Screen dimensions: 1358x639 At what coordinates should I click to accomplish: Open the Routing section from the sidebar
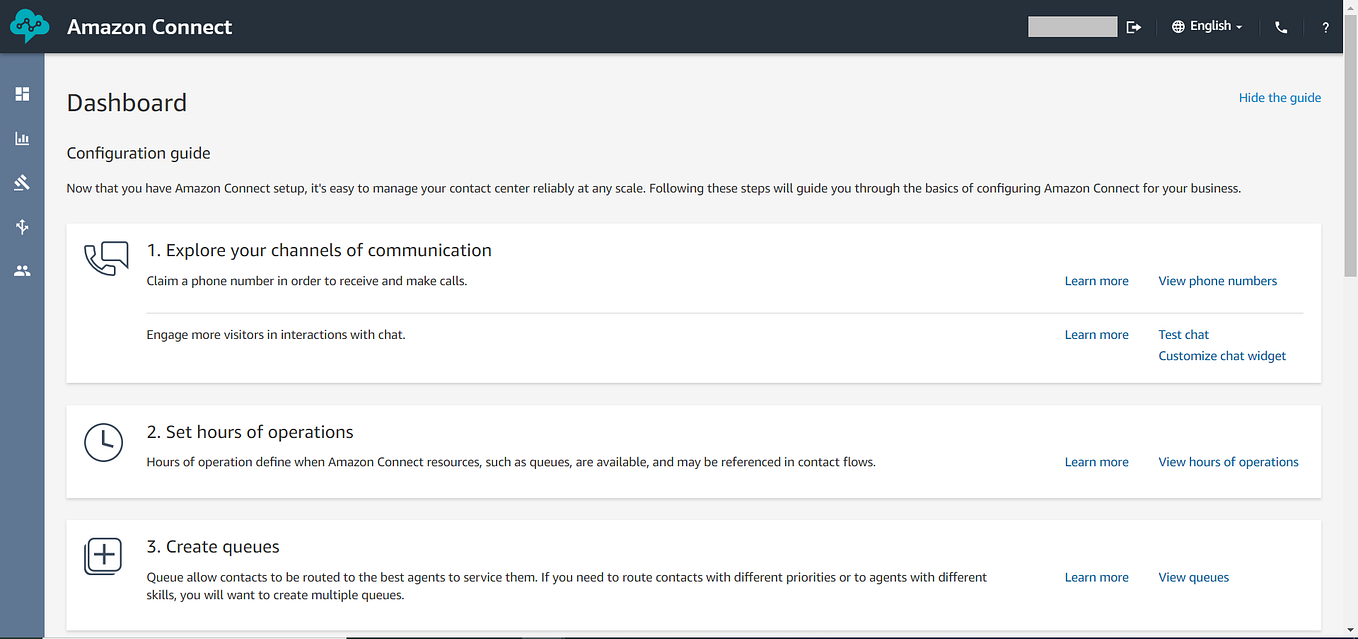pyautogui.click(x=22, y=226)
